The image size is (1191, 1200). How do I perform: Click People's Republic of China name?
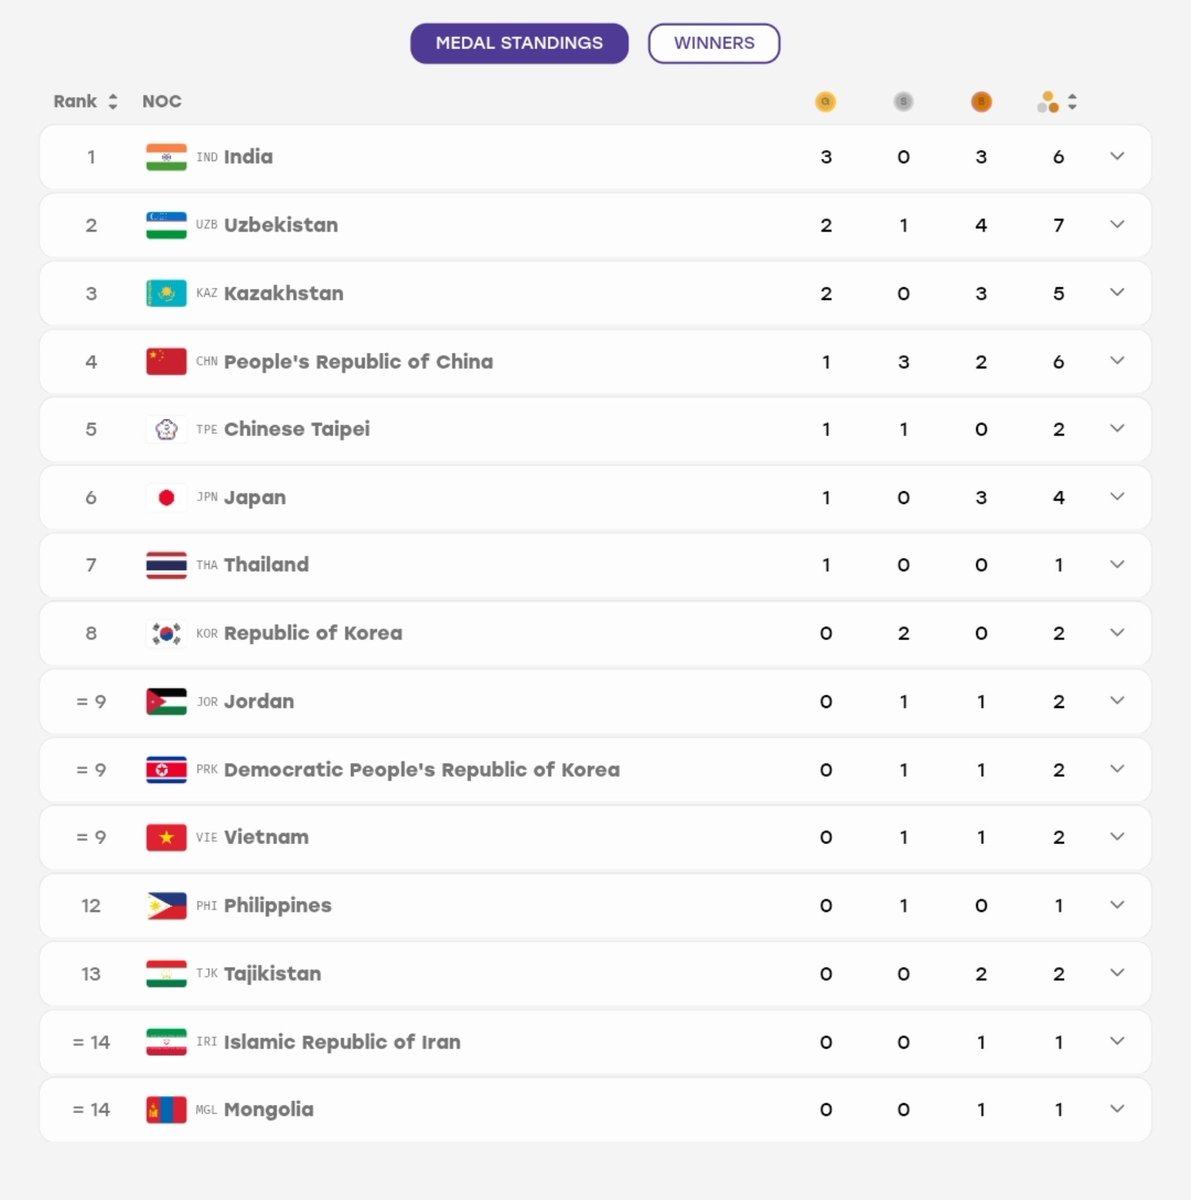358,361
